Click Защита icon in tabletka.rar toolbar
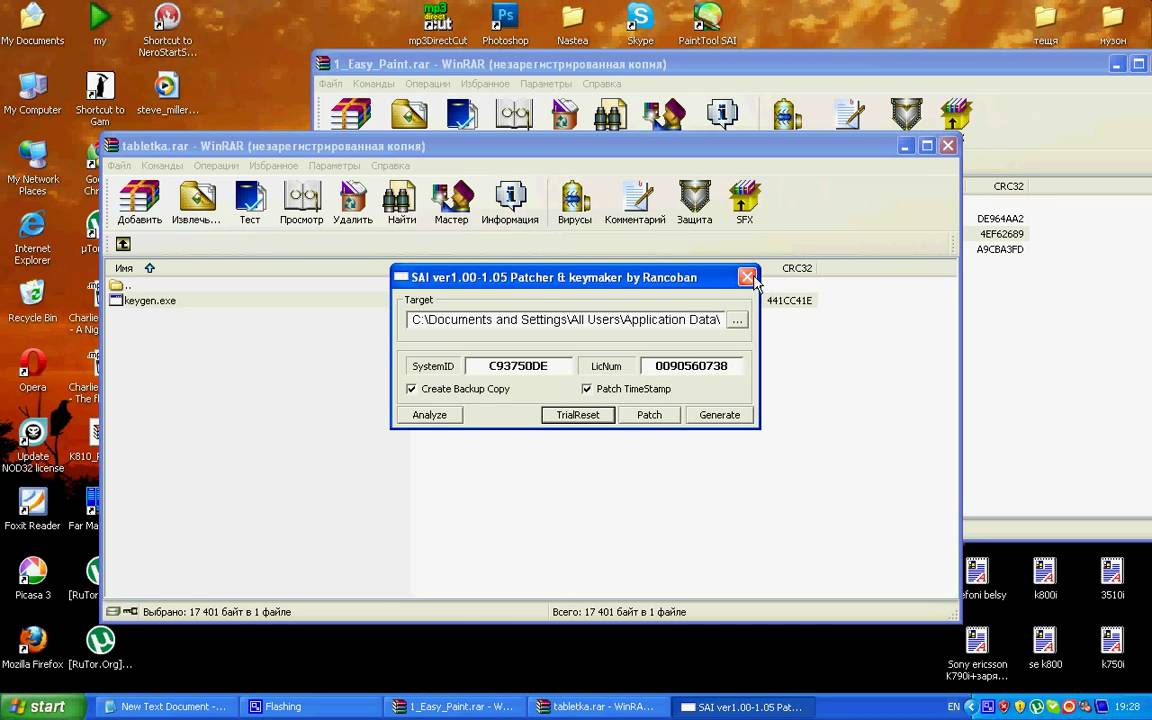 coord(694,202)
